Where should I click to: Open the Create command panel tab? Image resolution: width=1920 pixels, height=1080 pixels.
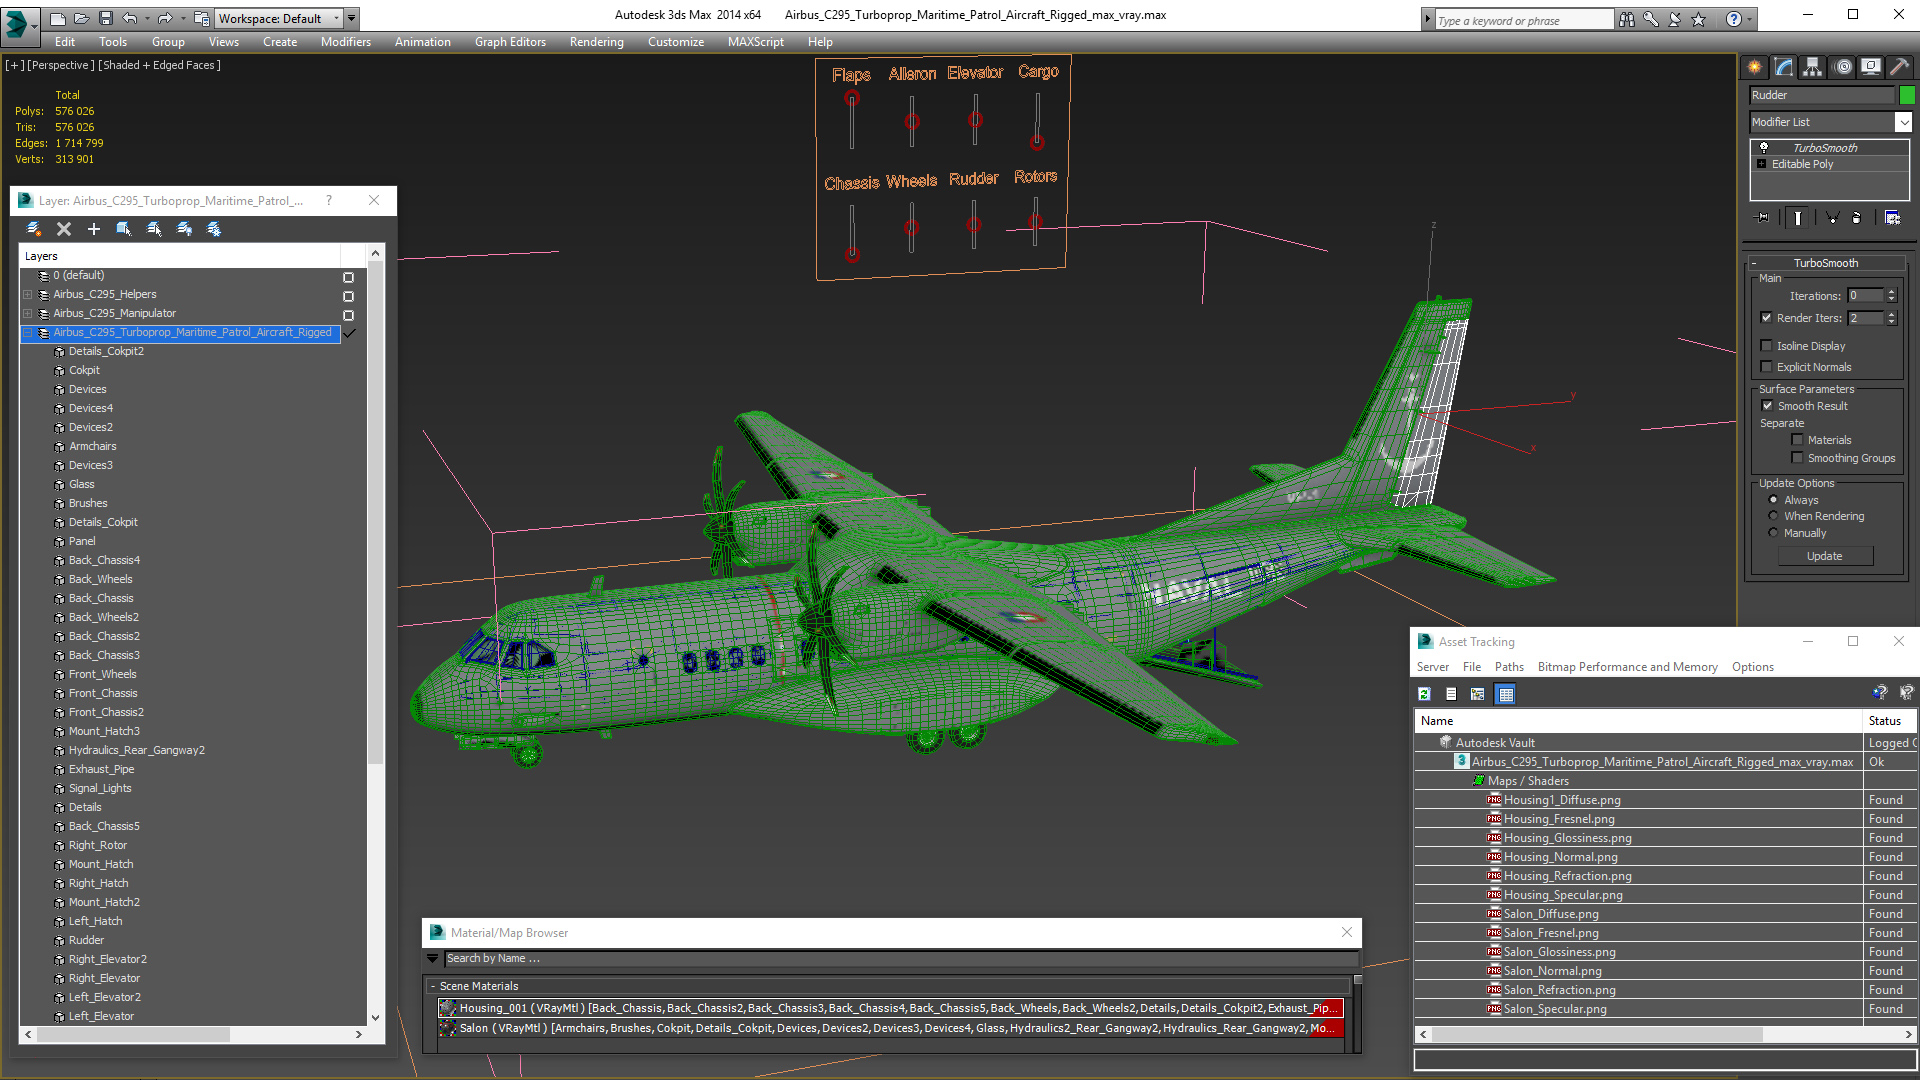pos(1754,67)
